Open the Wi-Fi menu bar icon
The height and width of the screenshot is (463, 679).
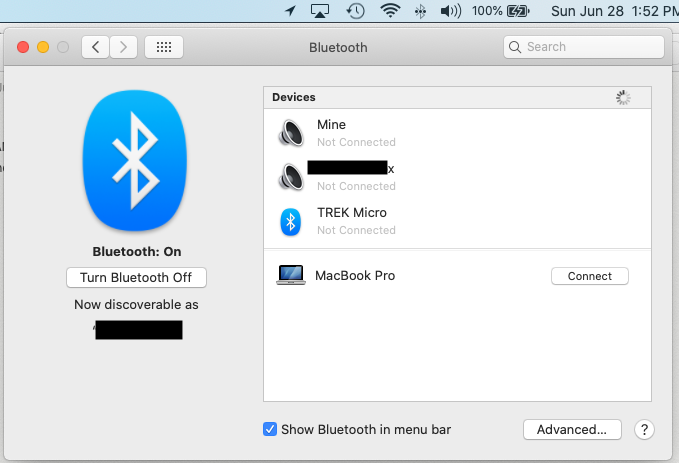(x=390, y=10)
